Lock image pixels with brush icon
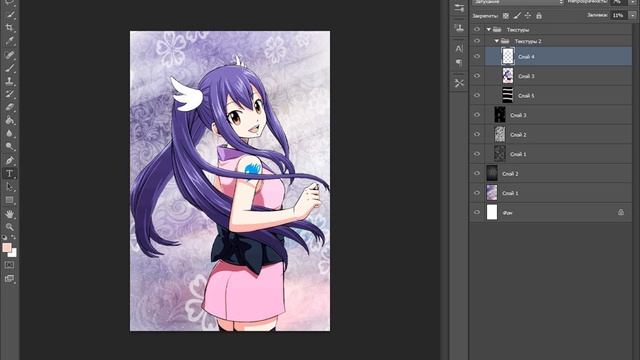 point(517,16)
